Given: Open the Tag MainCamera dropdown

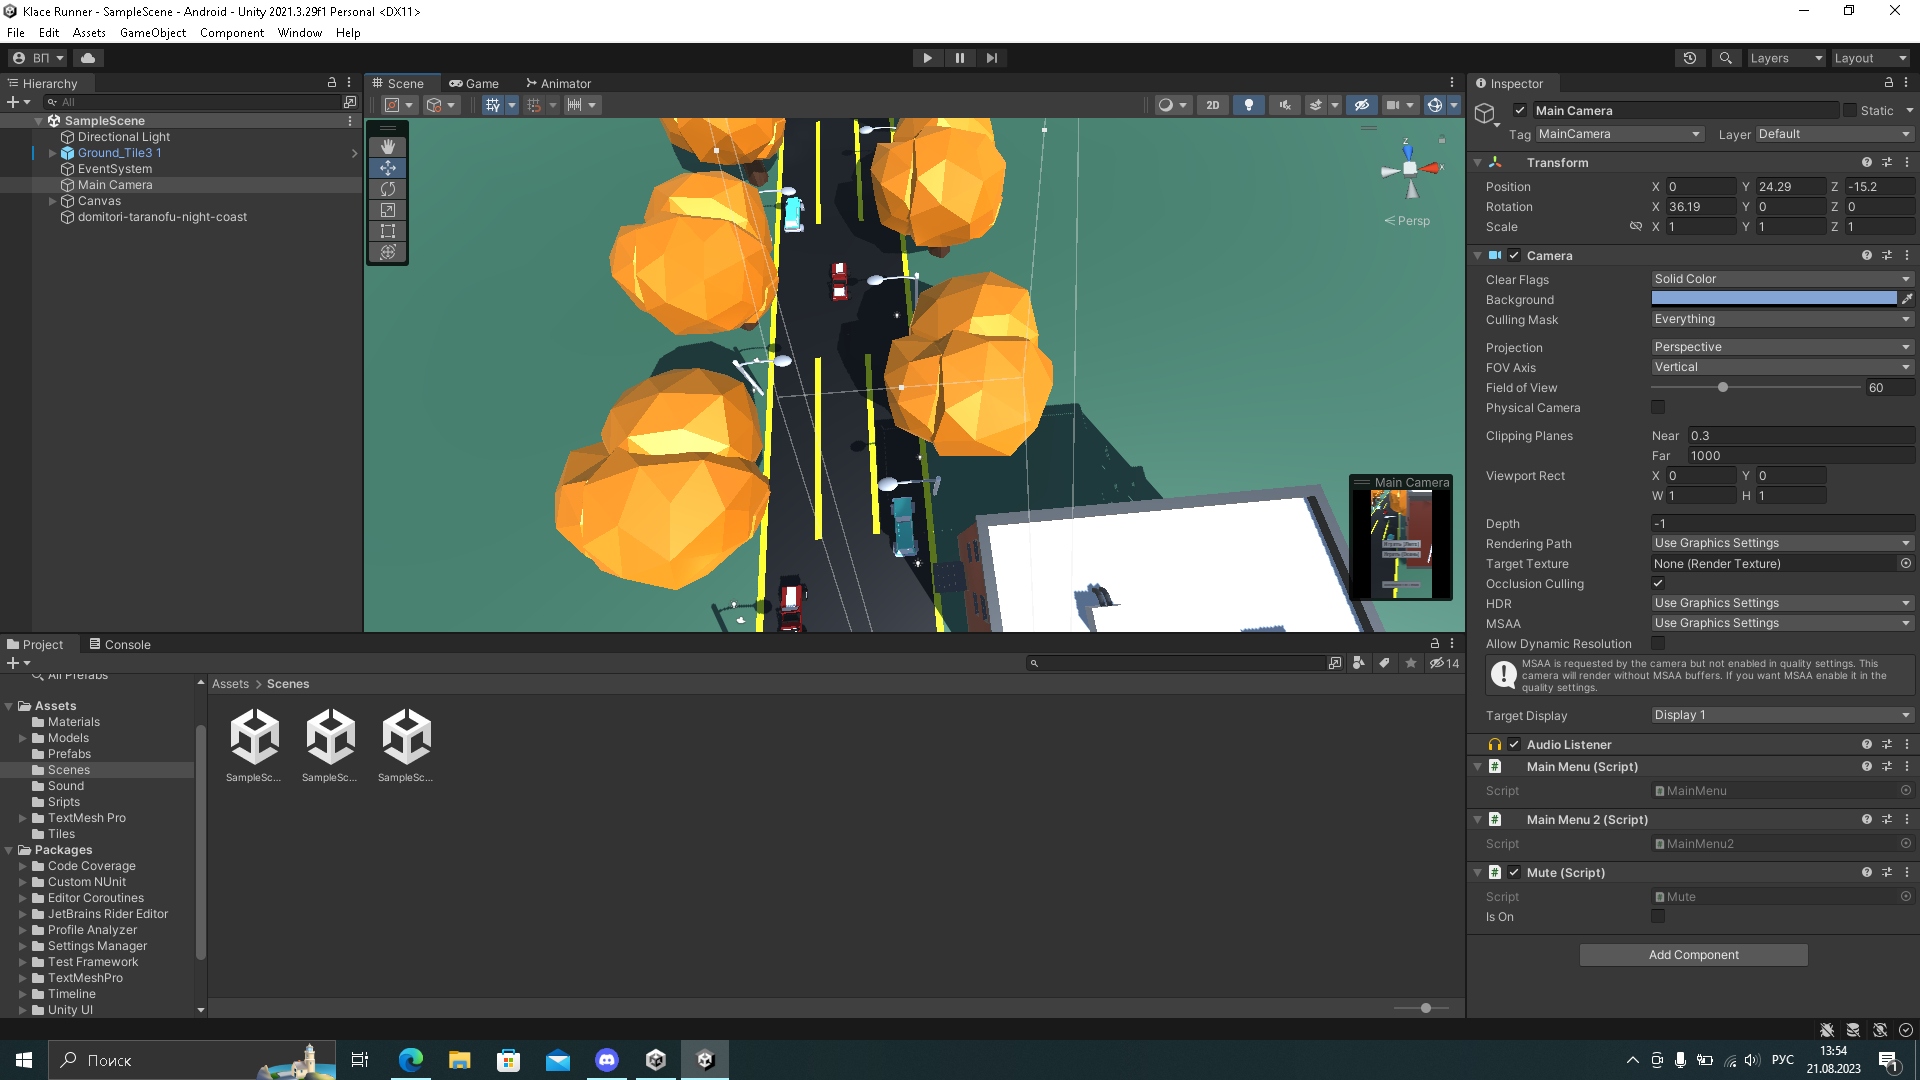Looking at the screenshot, I should tap(1619, 134).
